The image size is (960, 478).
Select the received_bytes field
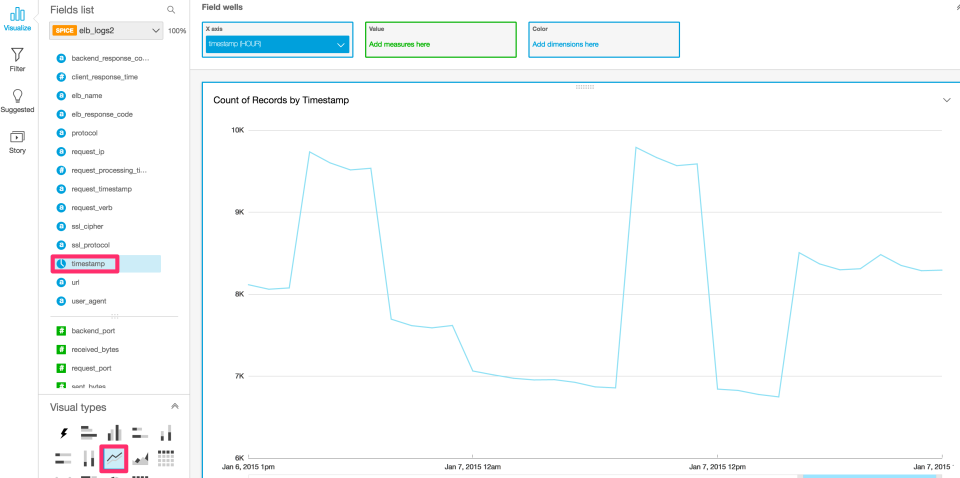click(x=95, y=349)
